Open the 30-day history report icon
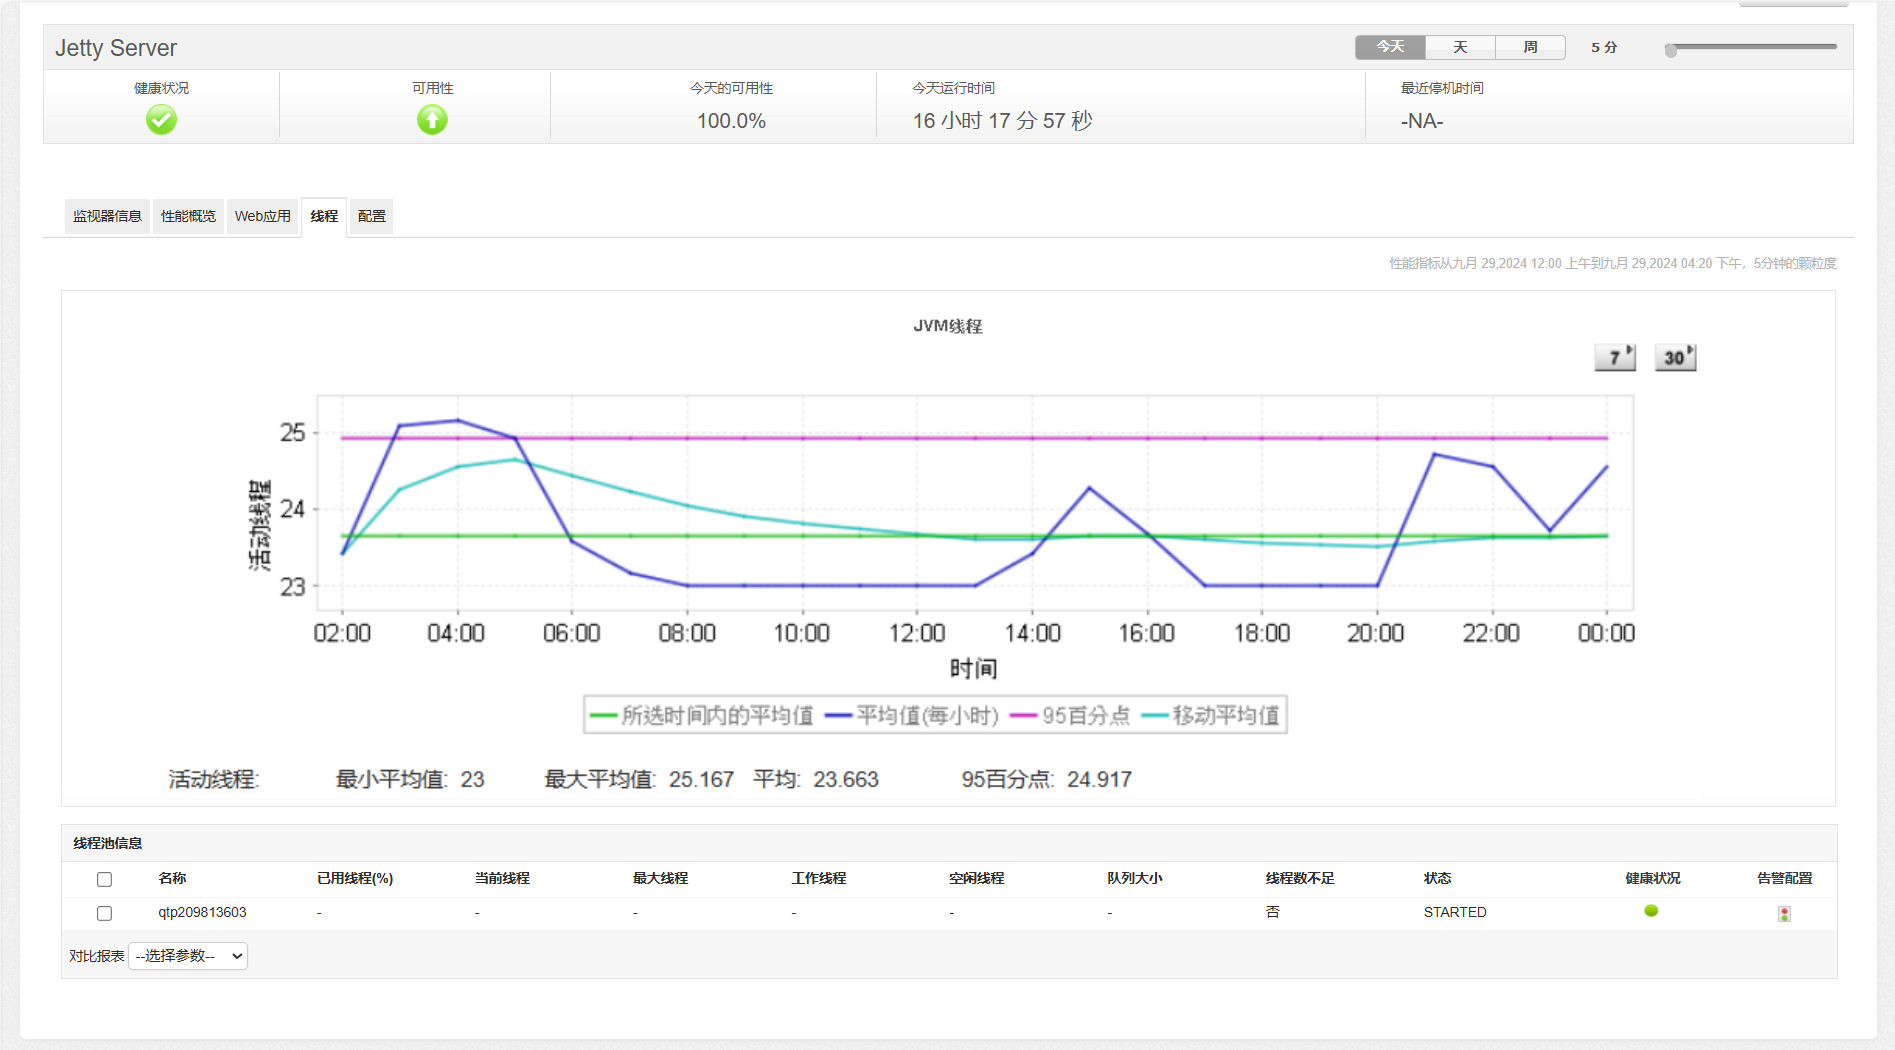Screen dimensions: 1895x1050 coord(1675,357)
